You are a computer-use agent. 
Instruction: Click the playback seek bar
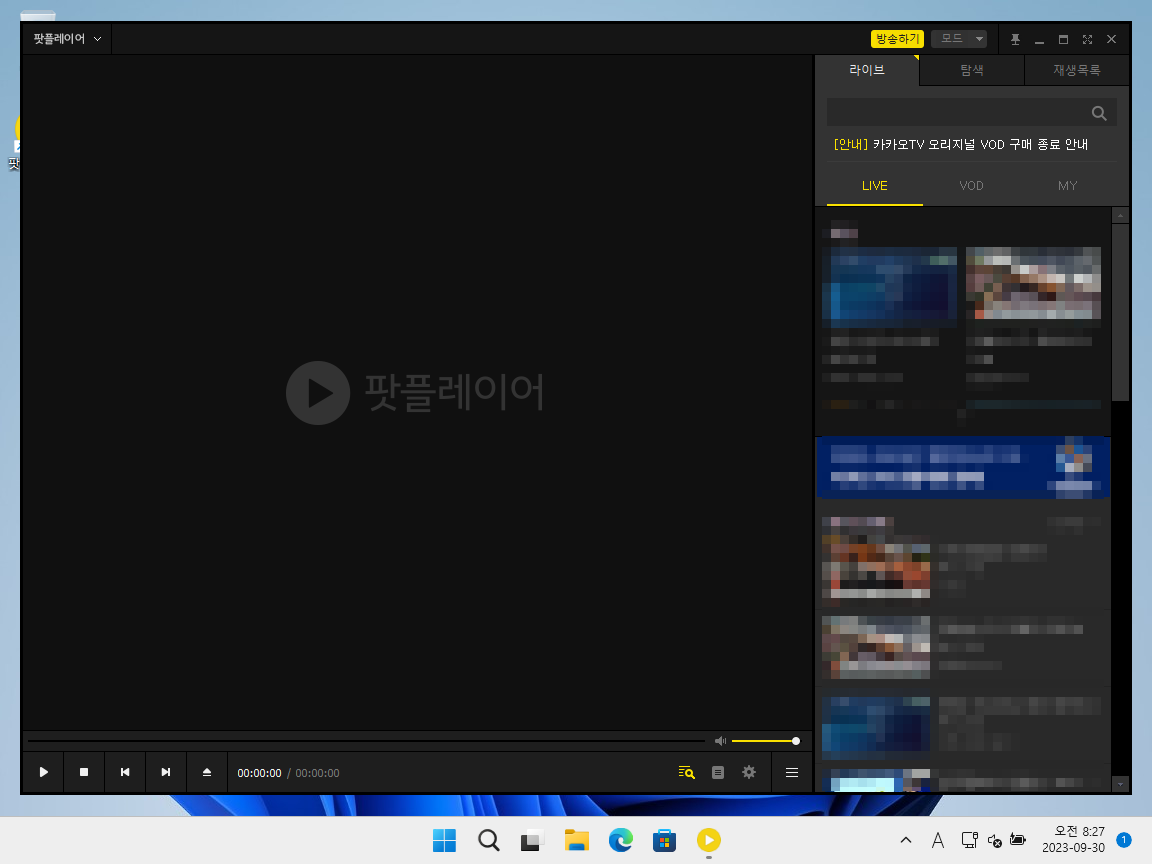coord(366,741)
